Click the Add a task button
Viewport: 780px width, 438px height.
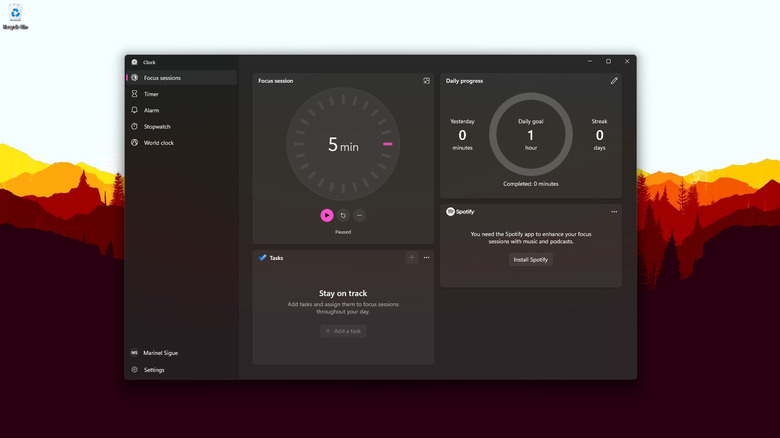pos(343,331)
